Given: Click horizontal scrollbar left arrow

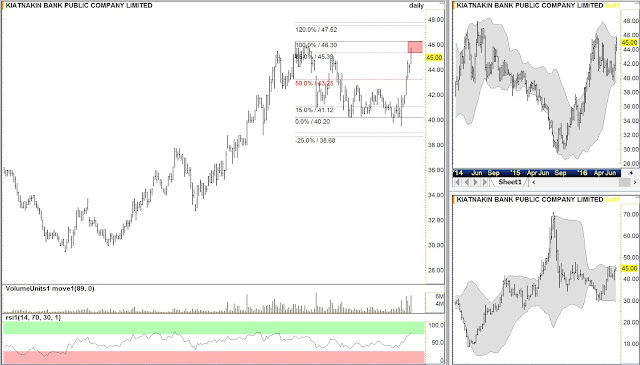Looking at the screenshot, I should click(x=533, y=182).
